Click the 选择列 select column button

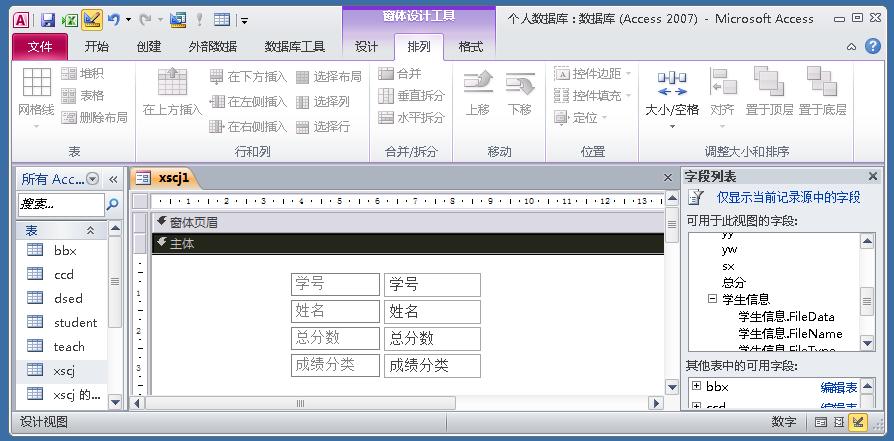323,102
